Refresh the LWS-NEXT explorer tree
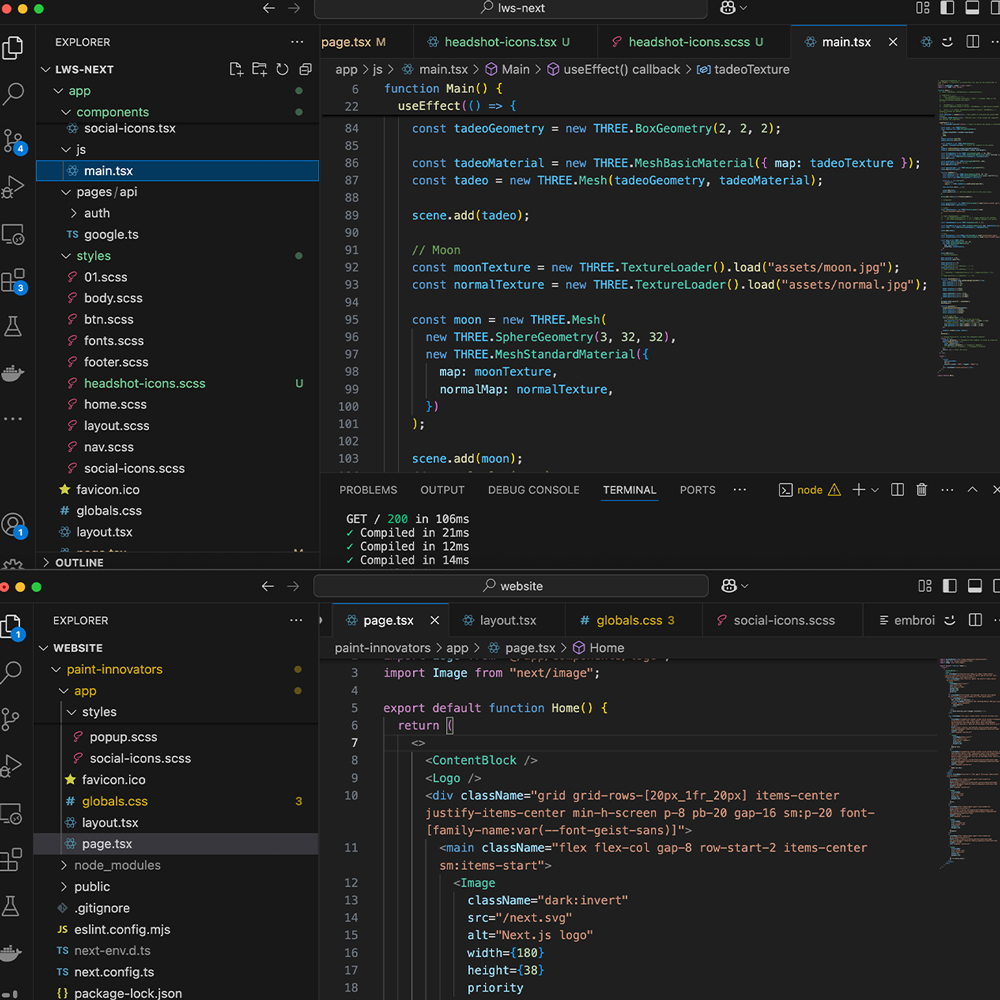1000x1000 pixels. [282, 69]
